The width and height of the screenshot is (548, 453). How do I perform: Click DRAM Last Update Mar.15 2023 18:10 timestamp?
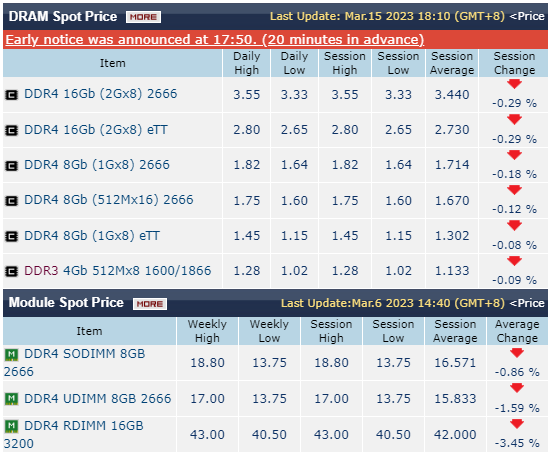click(x=387, y=16)
